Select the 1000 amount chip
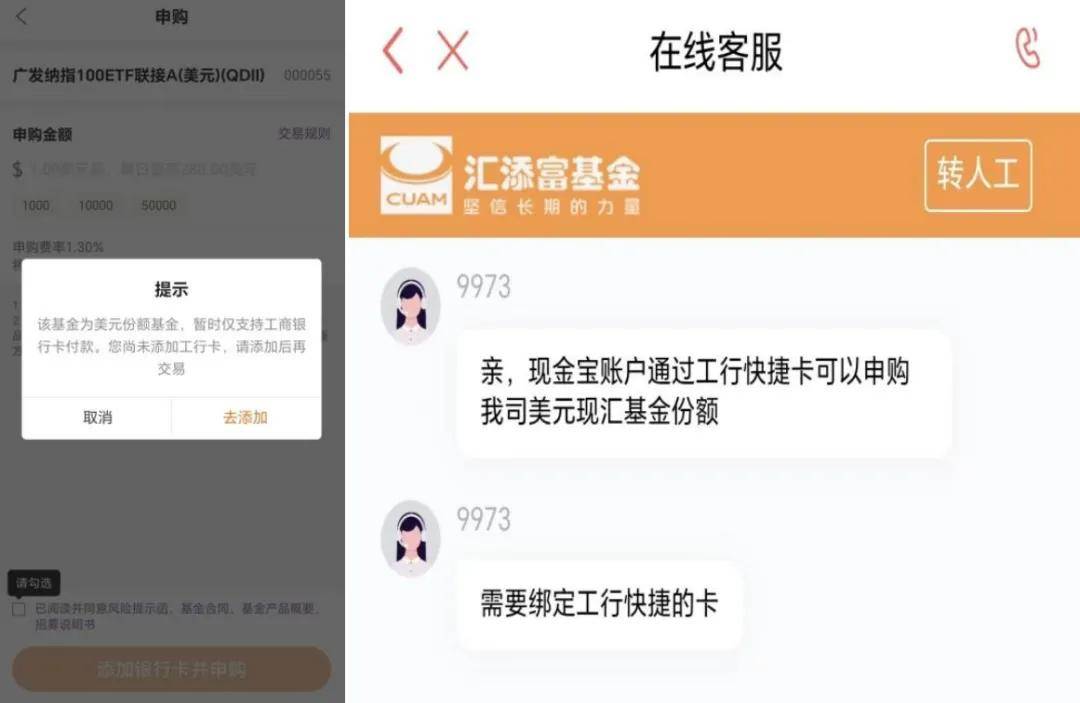This screenshot has width=1080, height=703. point(36,205)
